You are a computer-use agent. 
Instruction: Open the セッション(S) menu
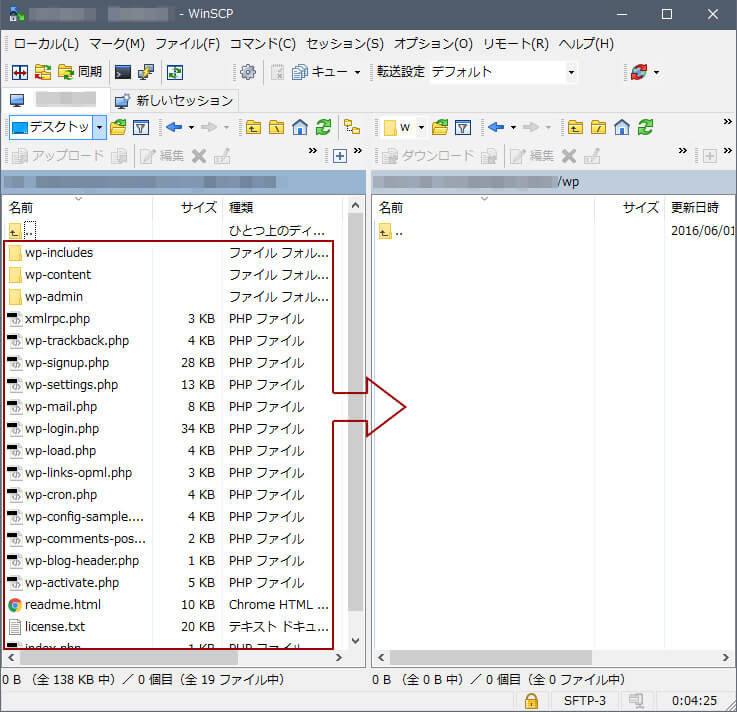click(345, 44)
